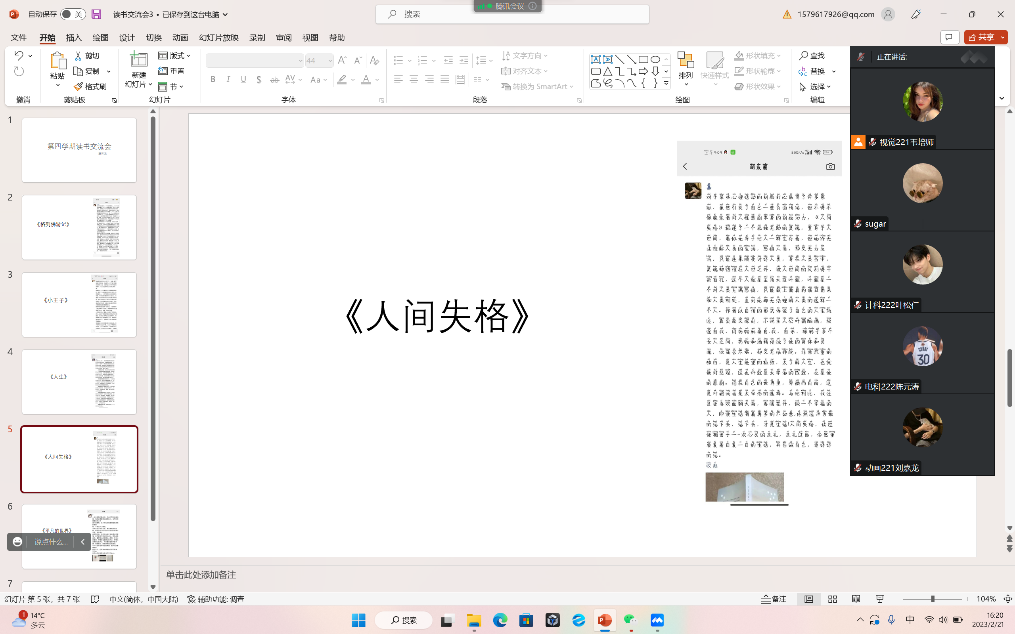Viewport: 1015px width, 634px height.
Task: Adjust the zoom slider in status bar
Action: tap(932, 599)
